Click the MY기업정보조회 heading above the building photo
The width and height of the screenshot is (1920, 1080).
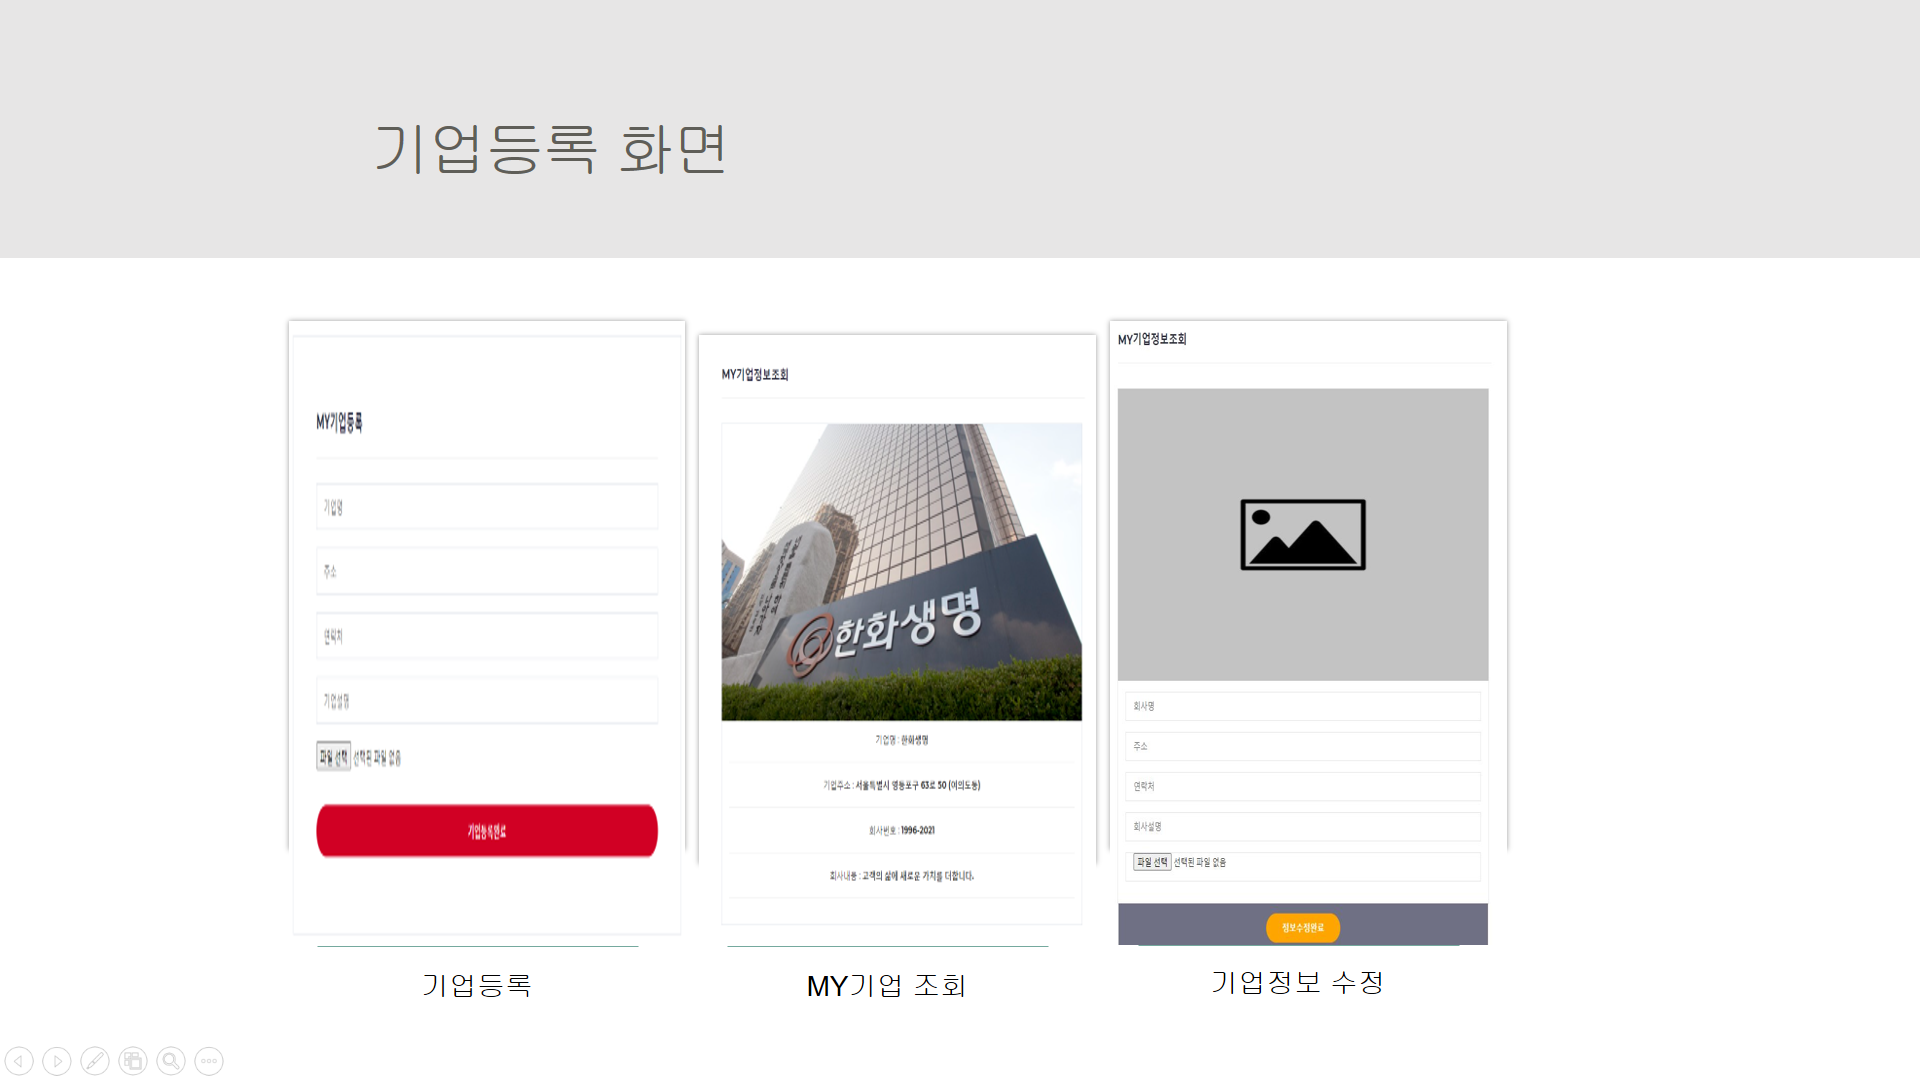coord(755,375)
